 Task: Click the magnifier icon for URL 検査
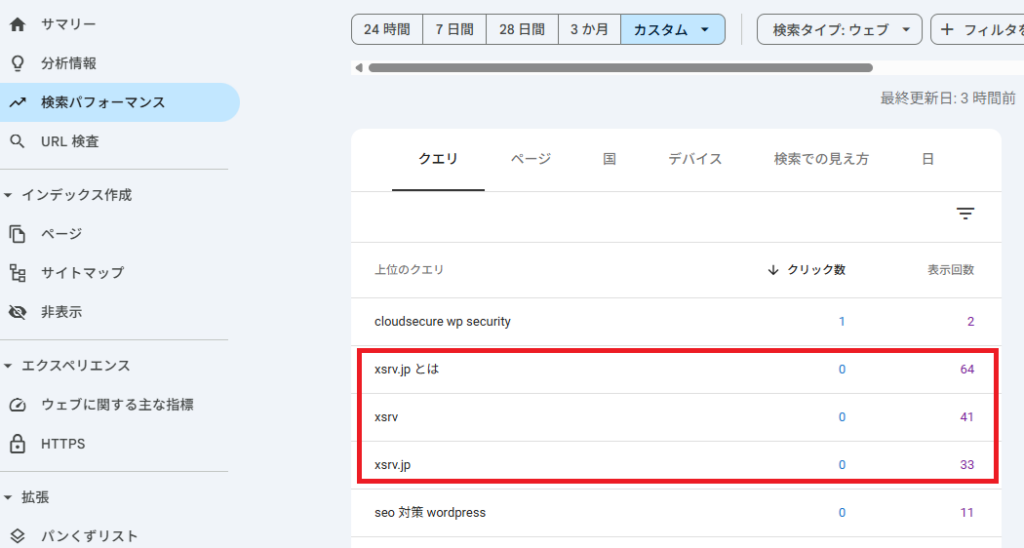[x=17, y=142]
